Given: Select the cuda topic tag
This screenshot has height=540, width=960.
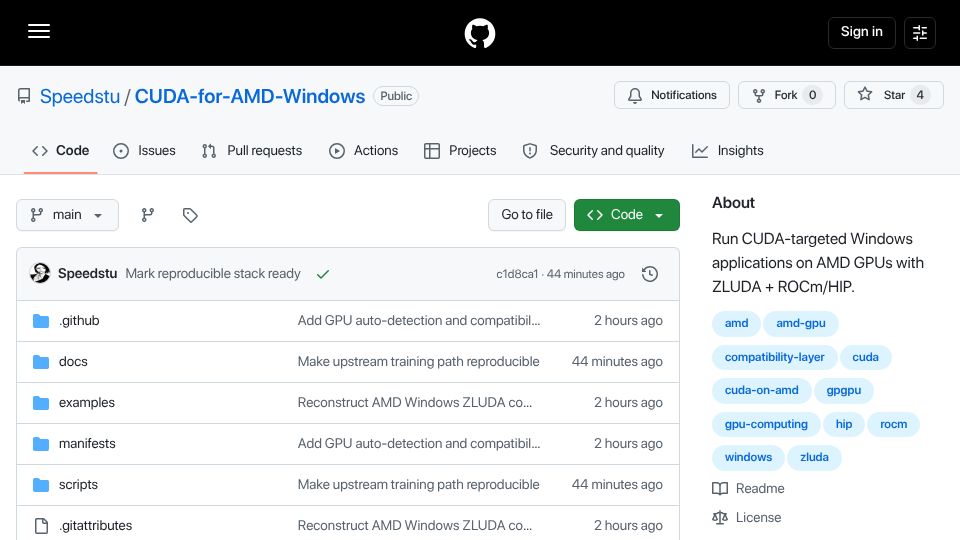Looking at the screenshot, I should pyautogui.click(x=865, y=357).
